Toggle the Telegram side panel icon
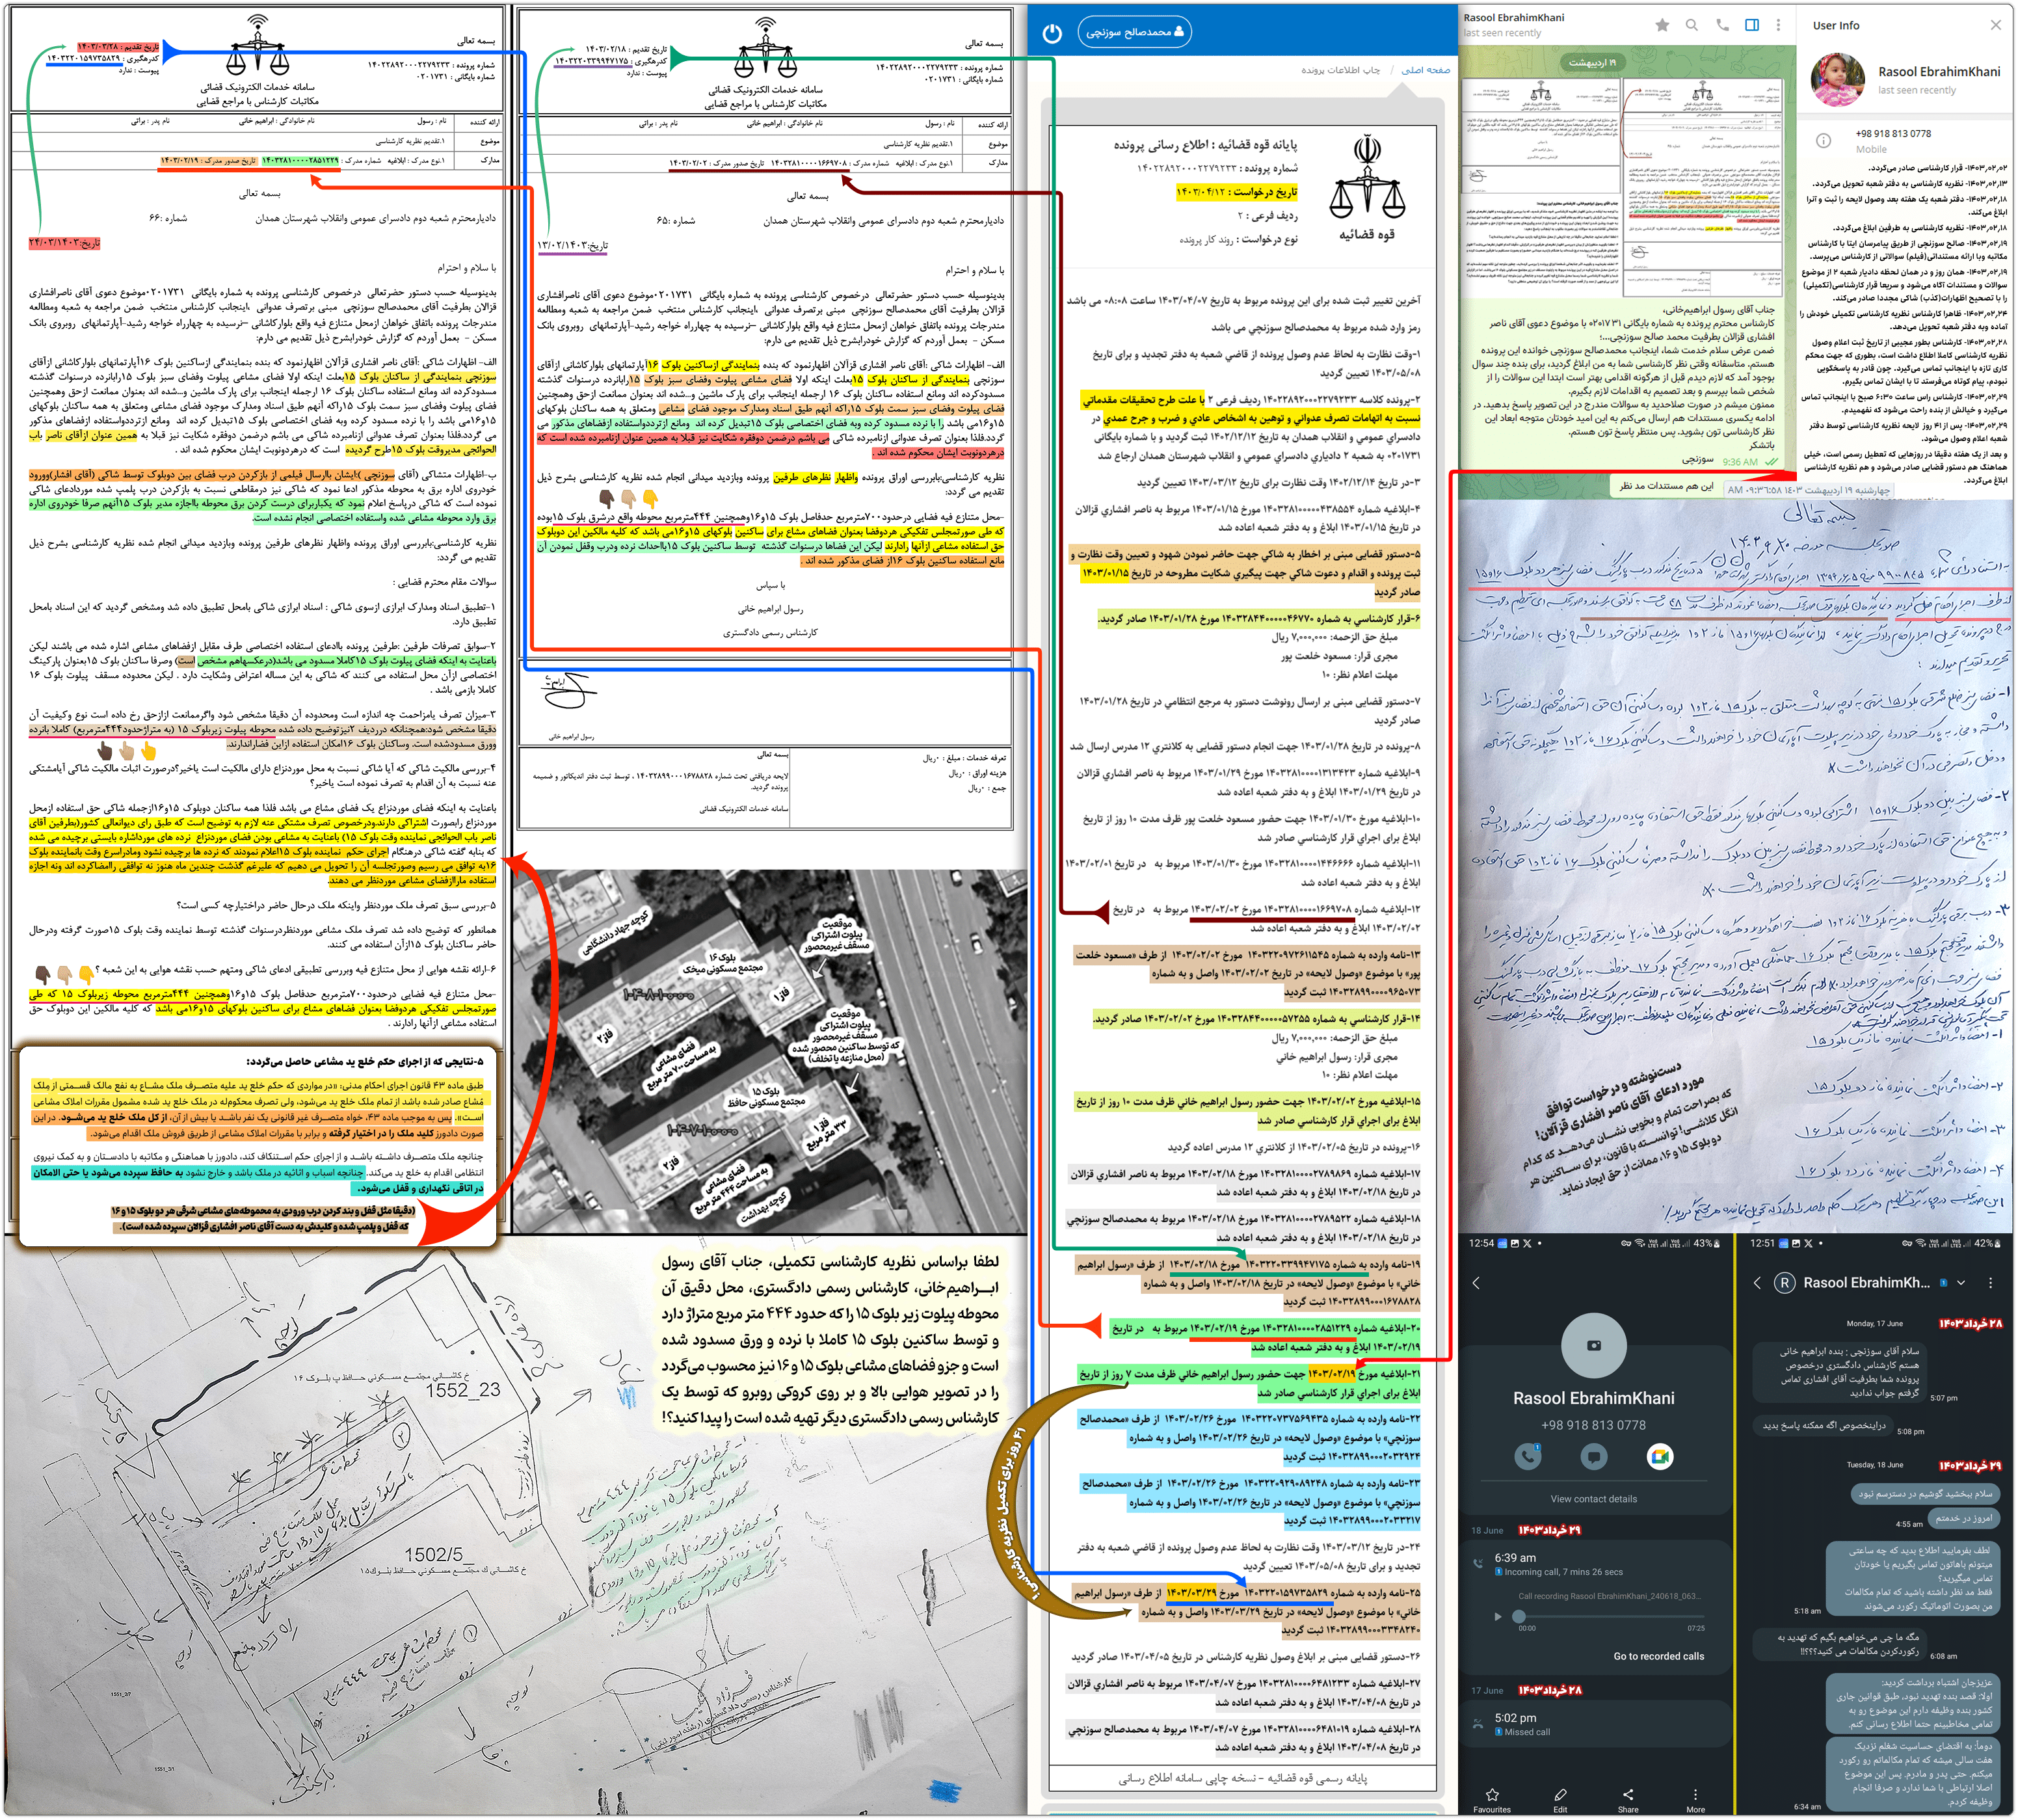The image size is (2018, 1820). [x=1751, y=25]
